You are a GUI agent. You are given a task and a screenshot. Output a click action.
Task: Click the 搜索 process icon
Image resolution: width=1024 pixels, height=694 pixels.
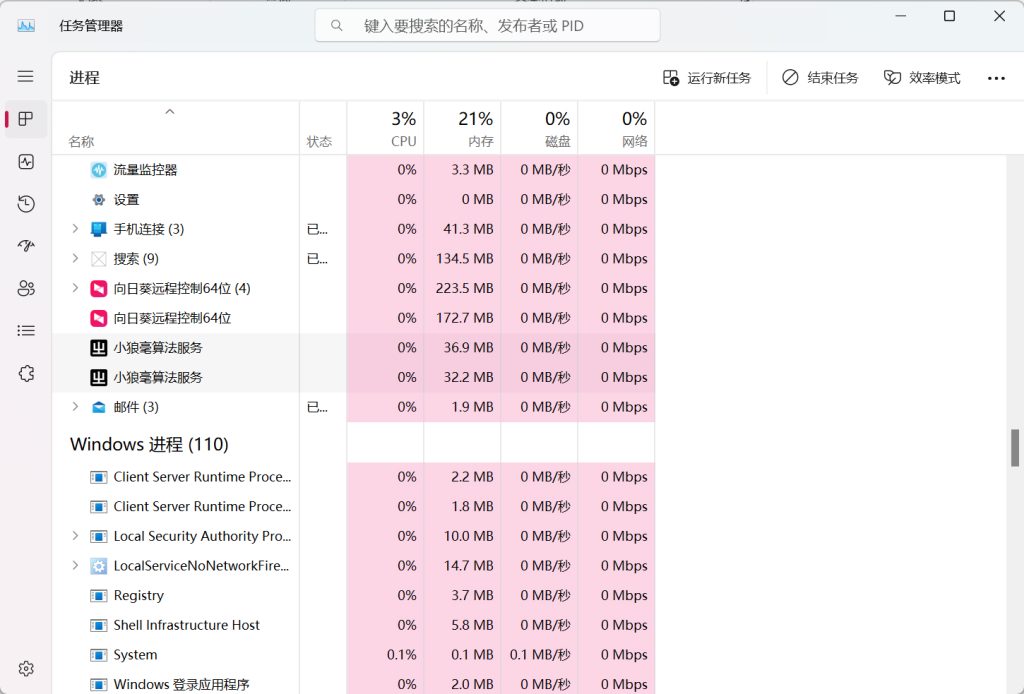click(99, 259)
